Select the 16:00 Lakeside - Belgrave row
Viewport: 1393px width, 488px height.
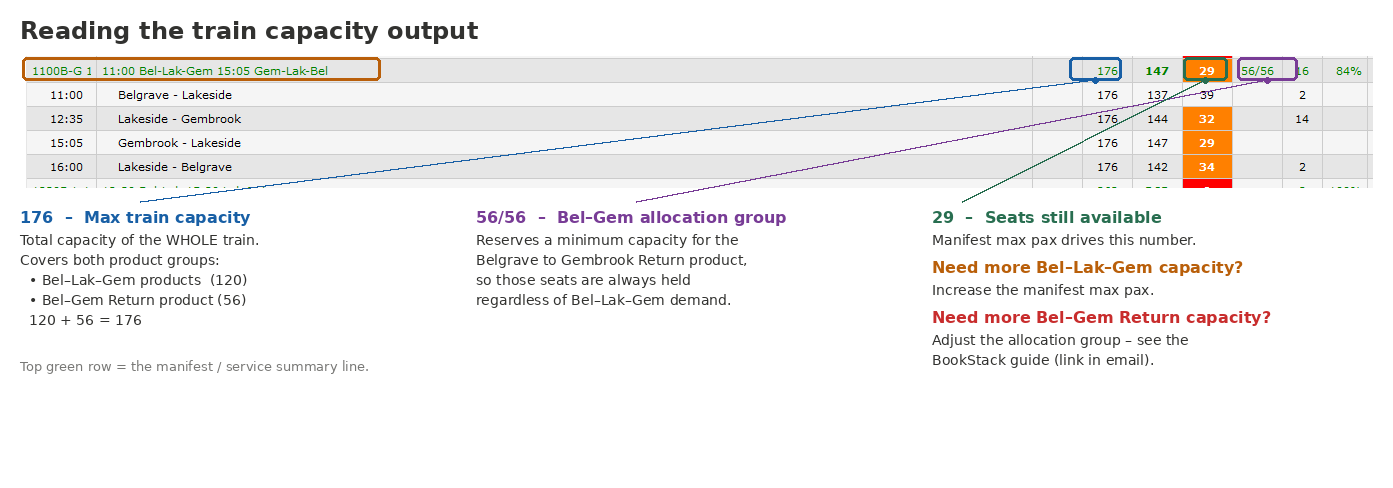(x=699, y=167)
